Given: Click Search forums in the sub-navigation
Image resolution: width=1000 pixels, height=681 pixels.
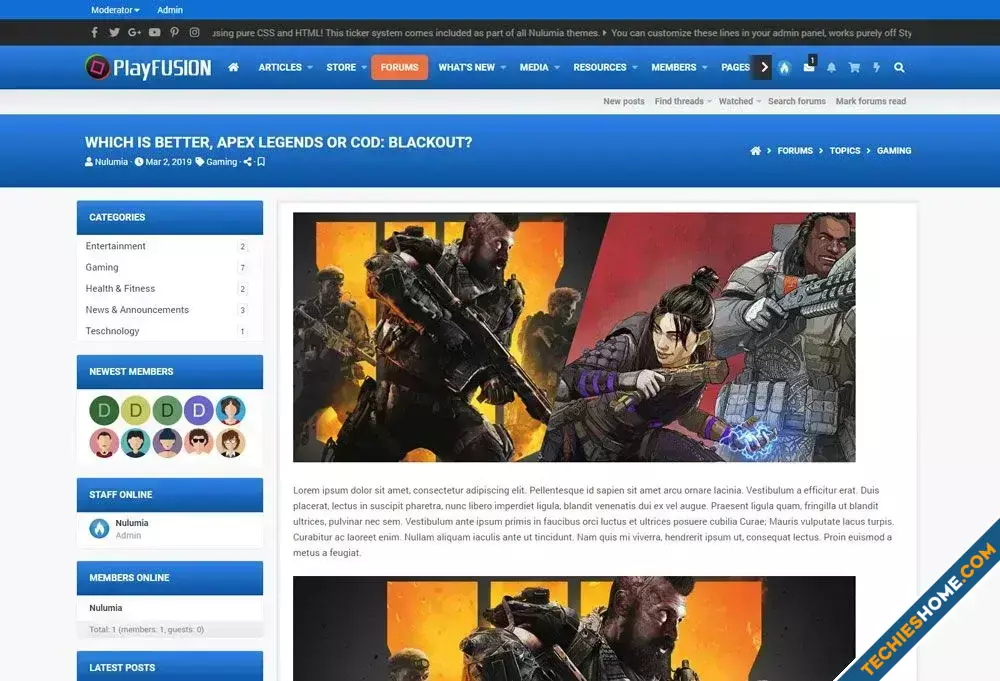Looking at the screenshot, I should (x=797, y=101).
